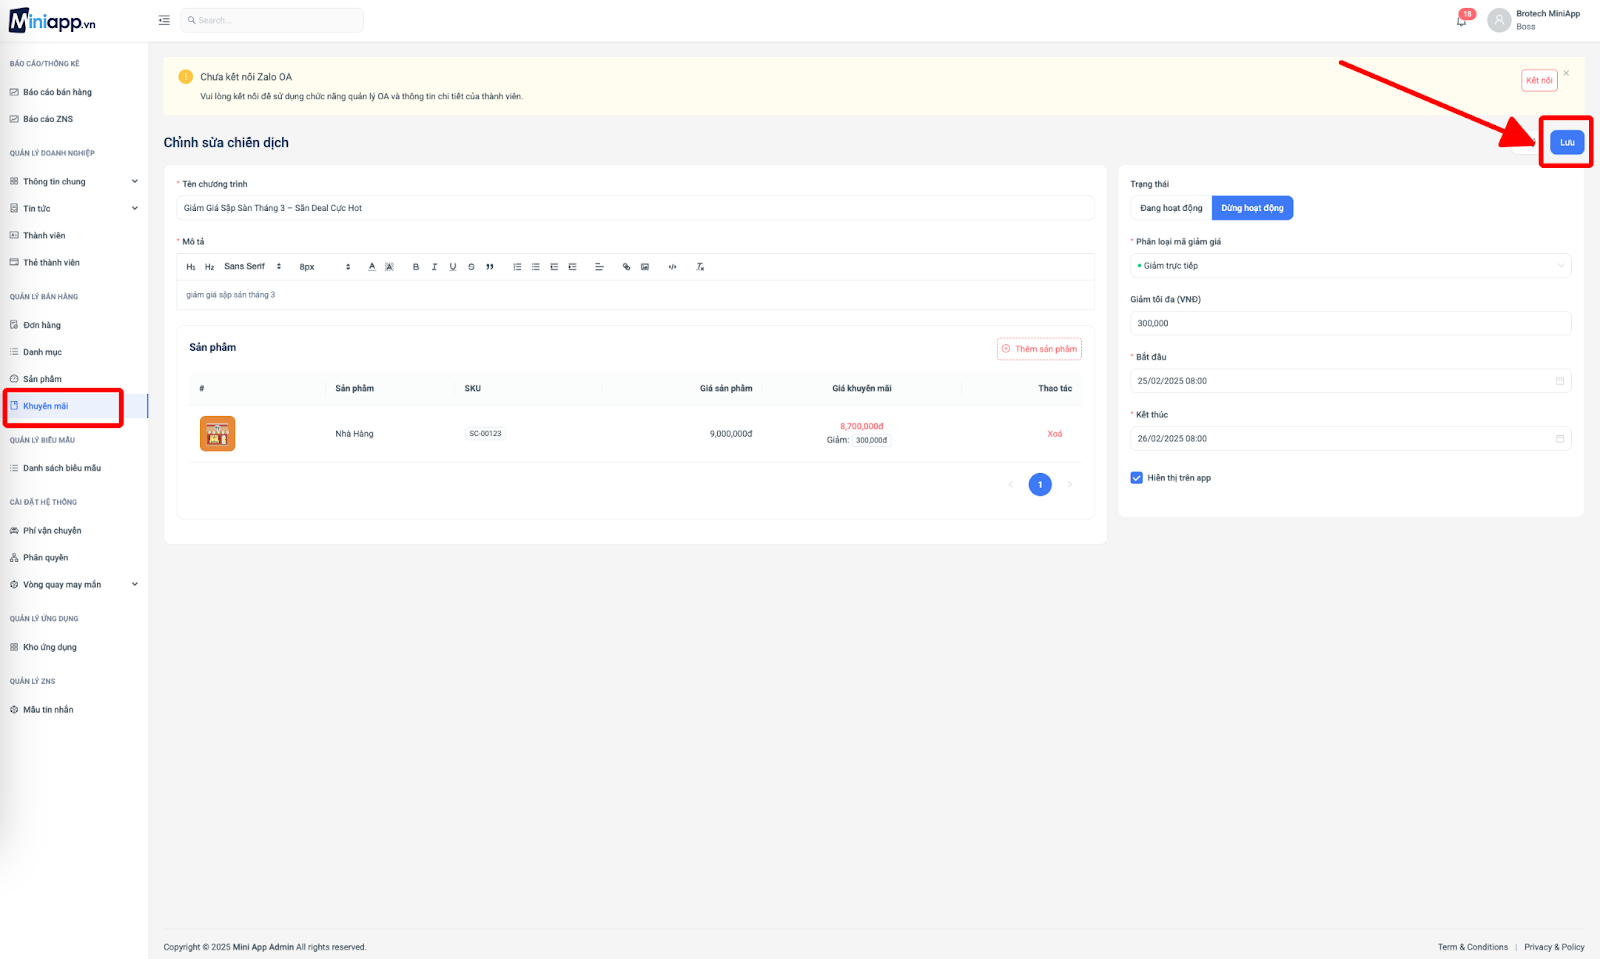Image resolution: width=1600 pixels, height=959 pixels.
Task: Insert a link in the description
Action: (x=627, y=267)
